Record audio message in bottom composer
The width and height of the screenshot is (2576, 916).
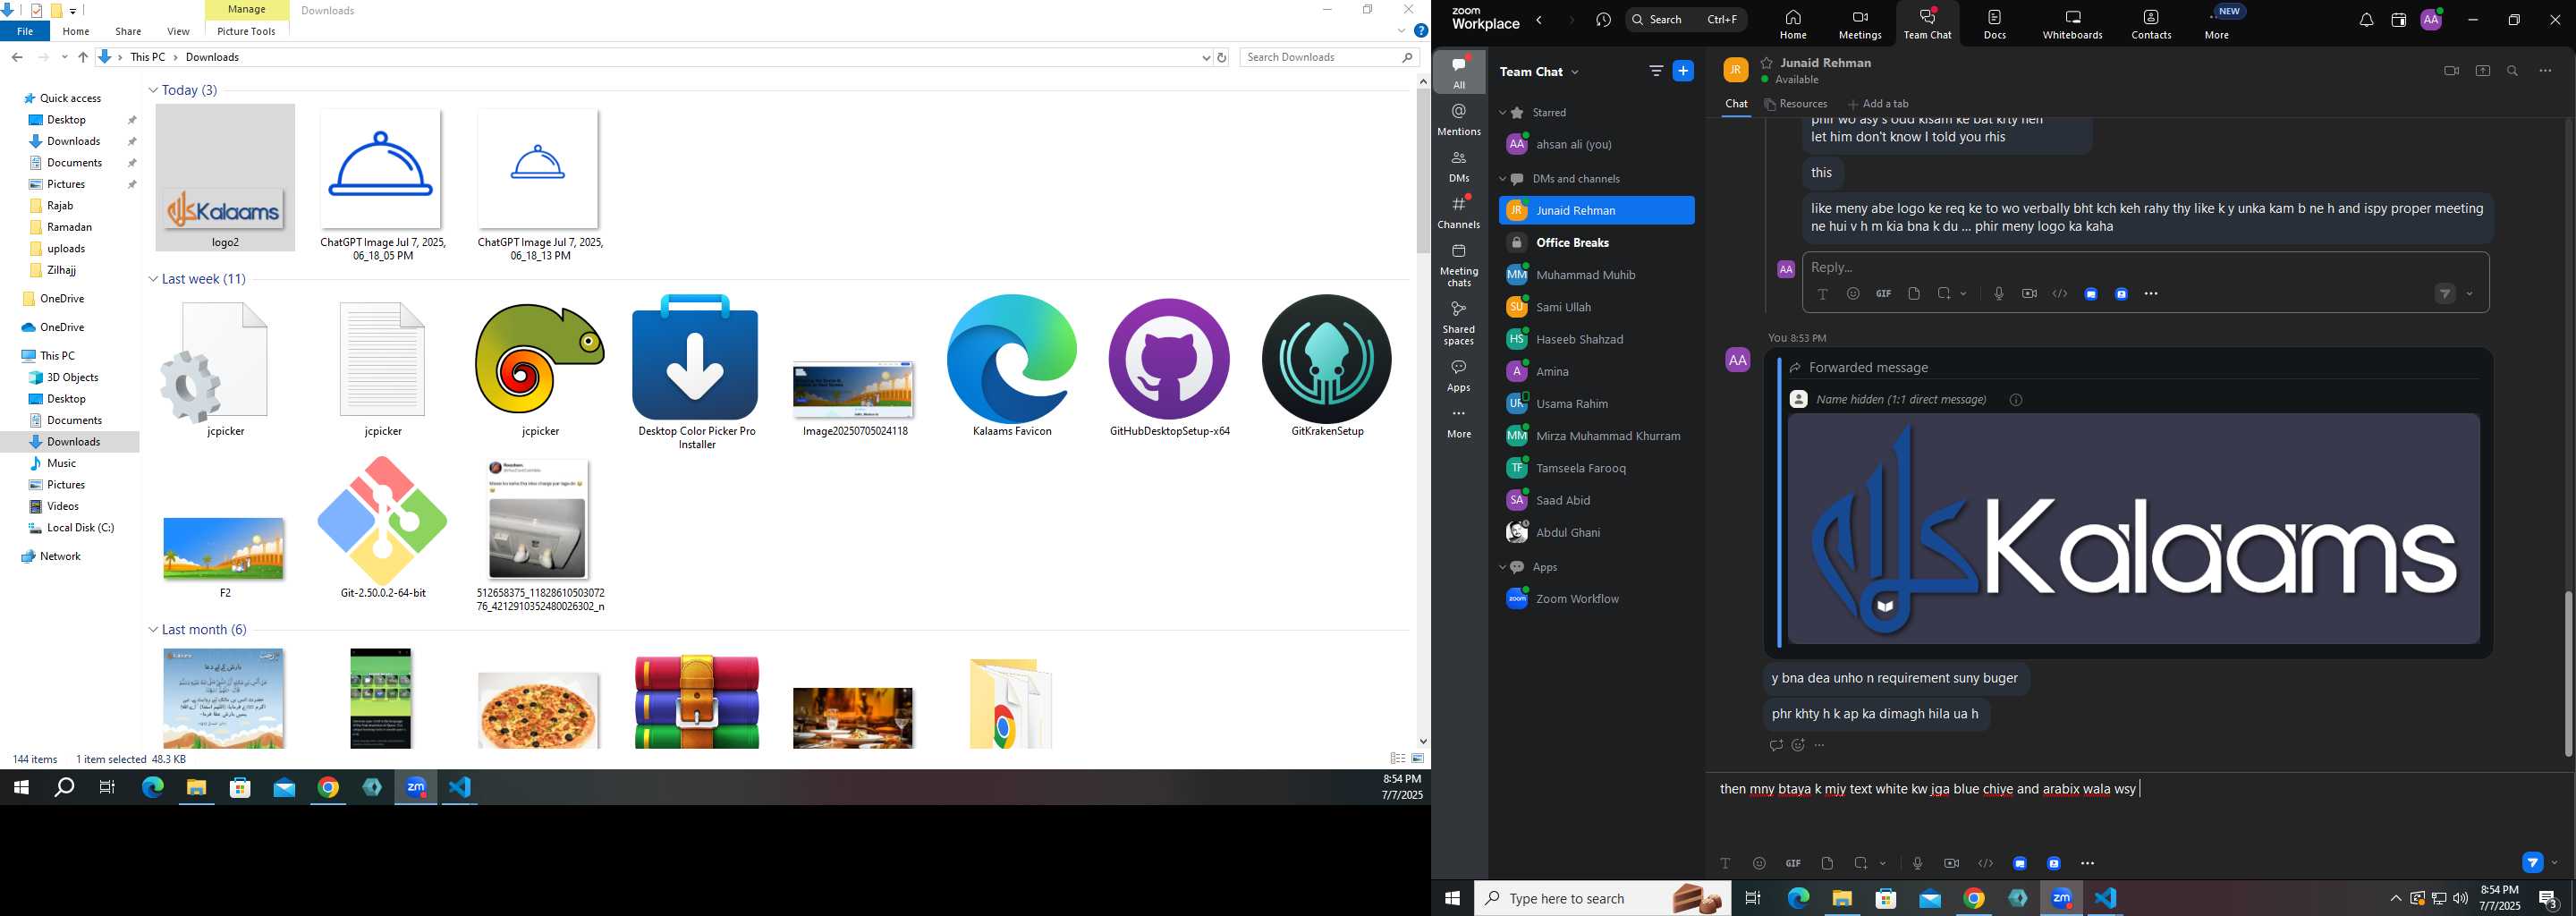(1917, 863)
